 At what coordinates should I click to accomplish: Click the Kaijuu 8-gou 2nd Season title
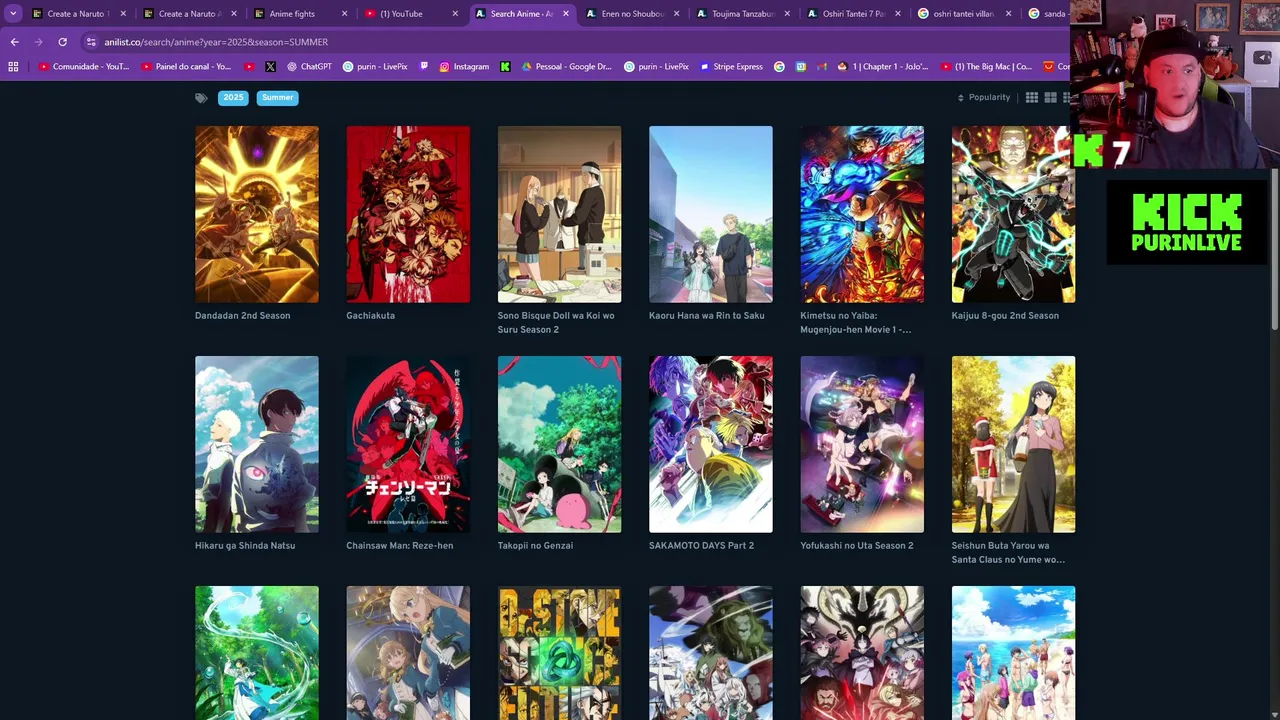tap(1005, 316)
